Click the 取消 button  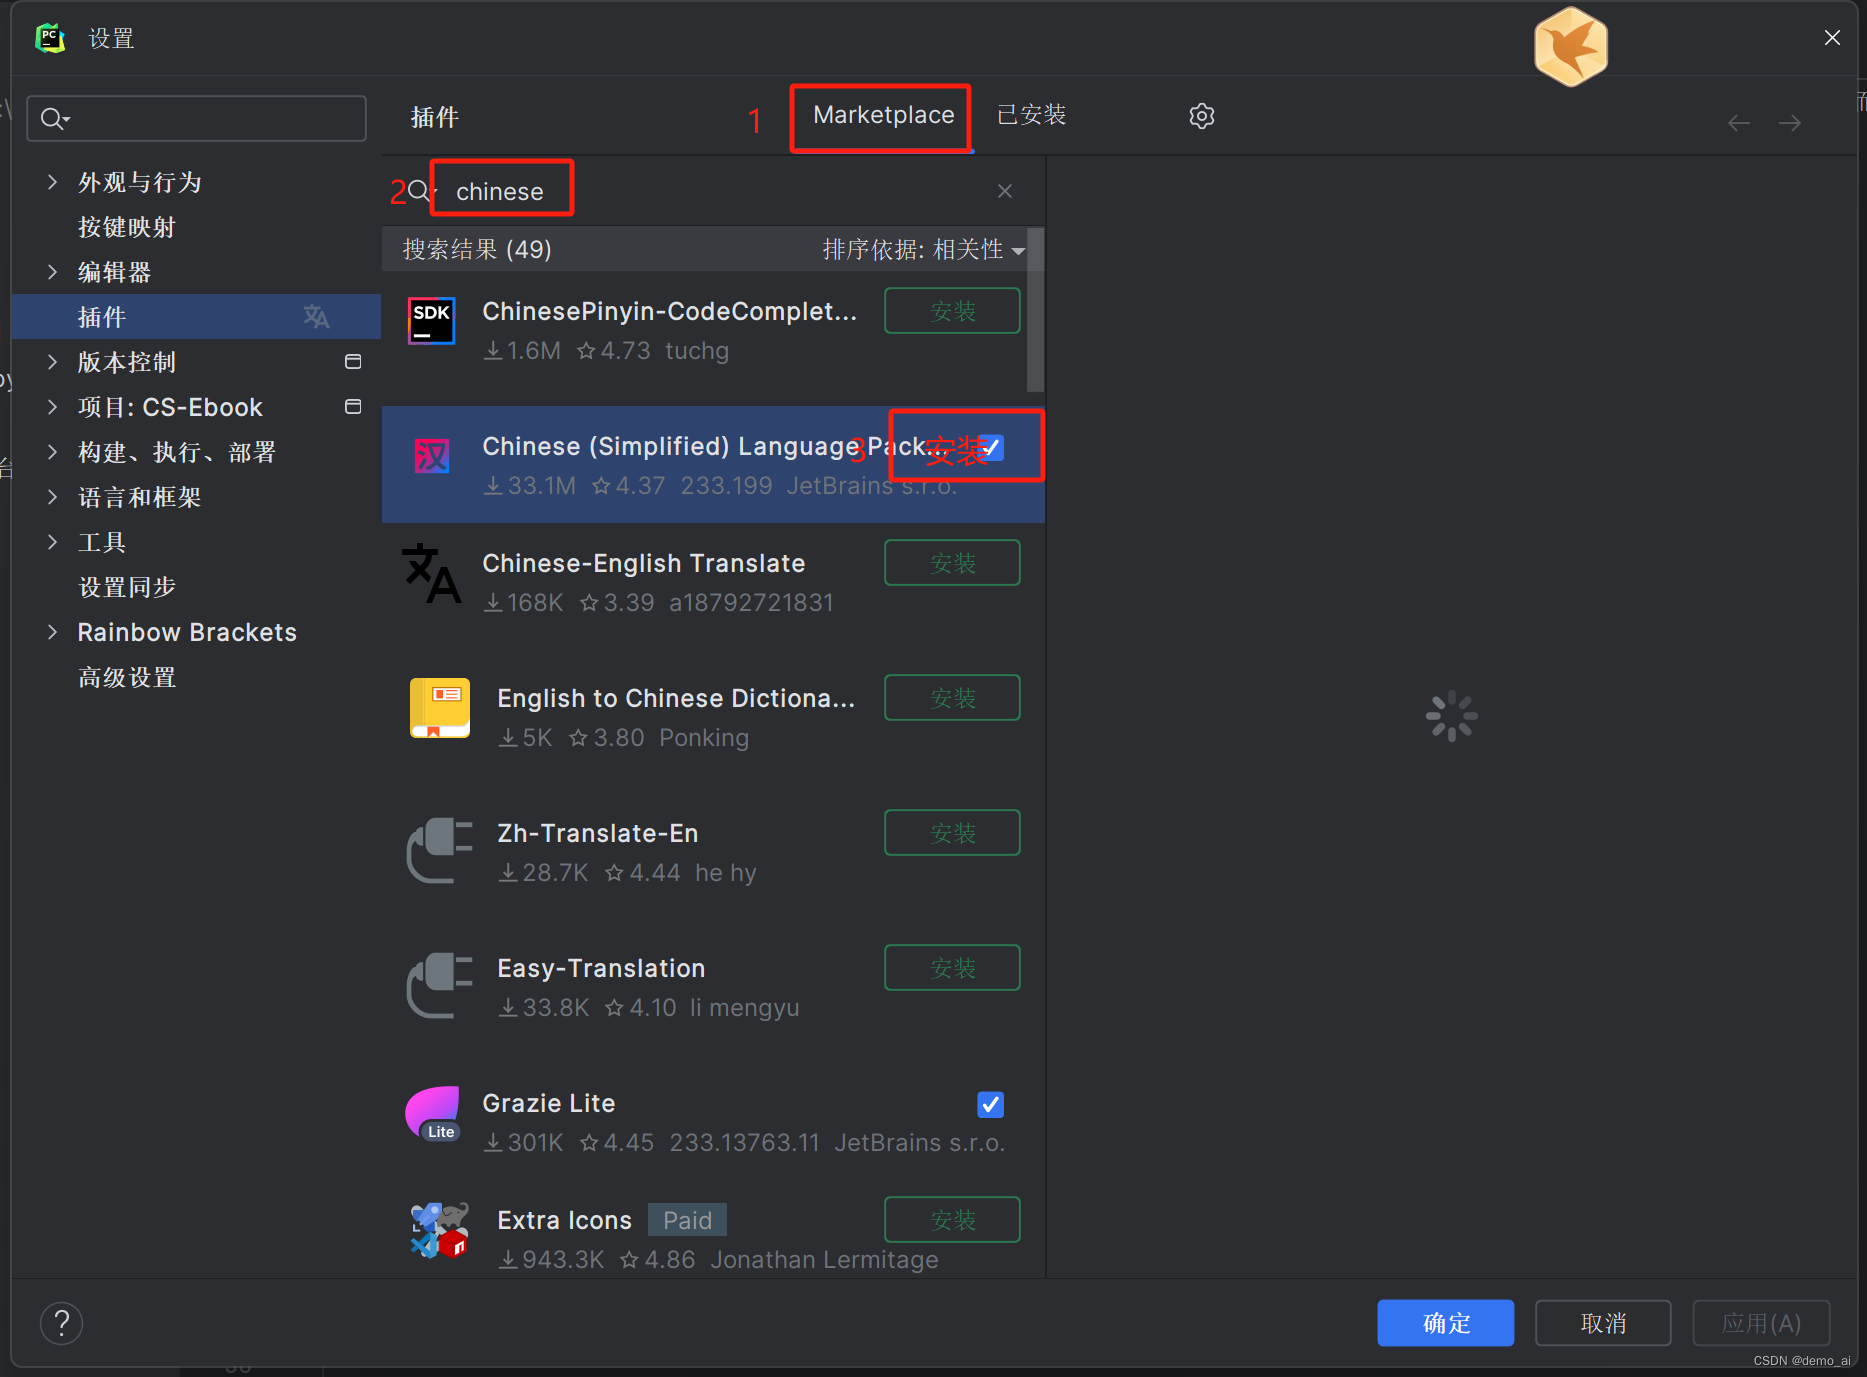(x=1603, y=1323)
